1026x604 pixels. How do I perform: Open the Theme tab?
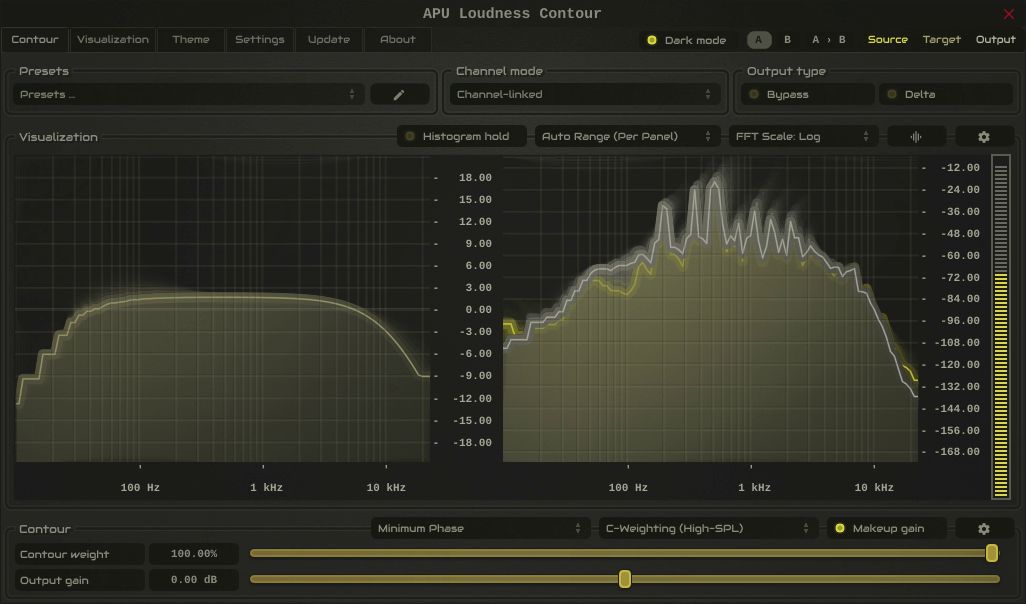tap(190, 39)
